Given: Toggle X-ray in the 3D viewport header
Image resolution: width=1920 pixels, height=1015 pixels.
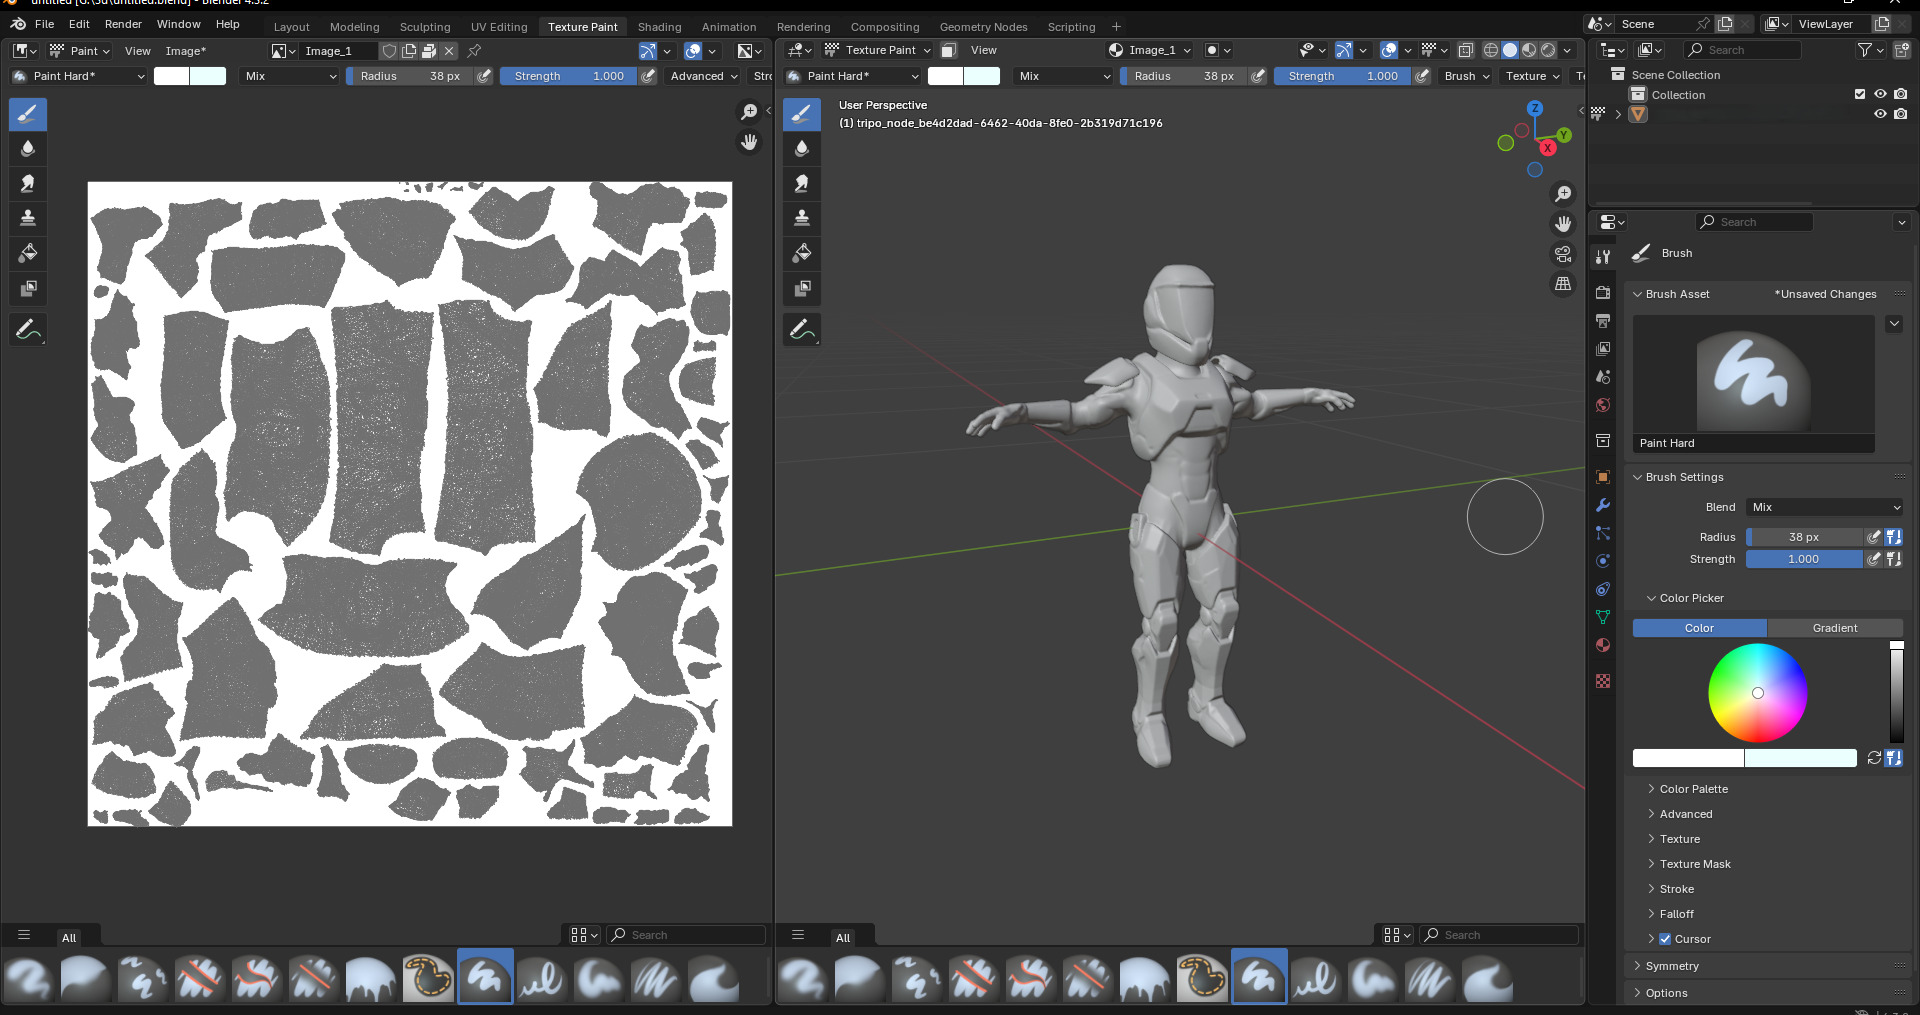Looking at the screenshot, I should [1466, 50].
